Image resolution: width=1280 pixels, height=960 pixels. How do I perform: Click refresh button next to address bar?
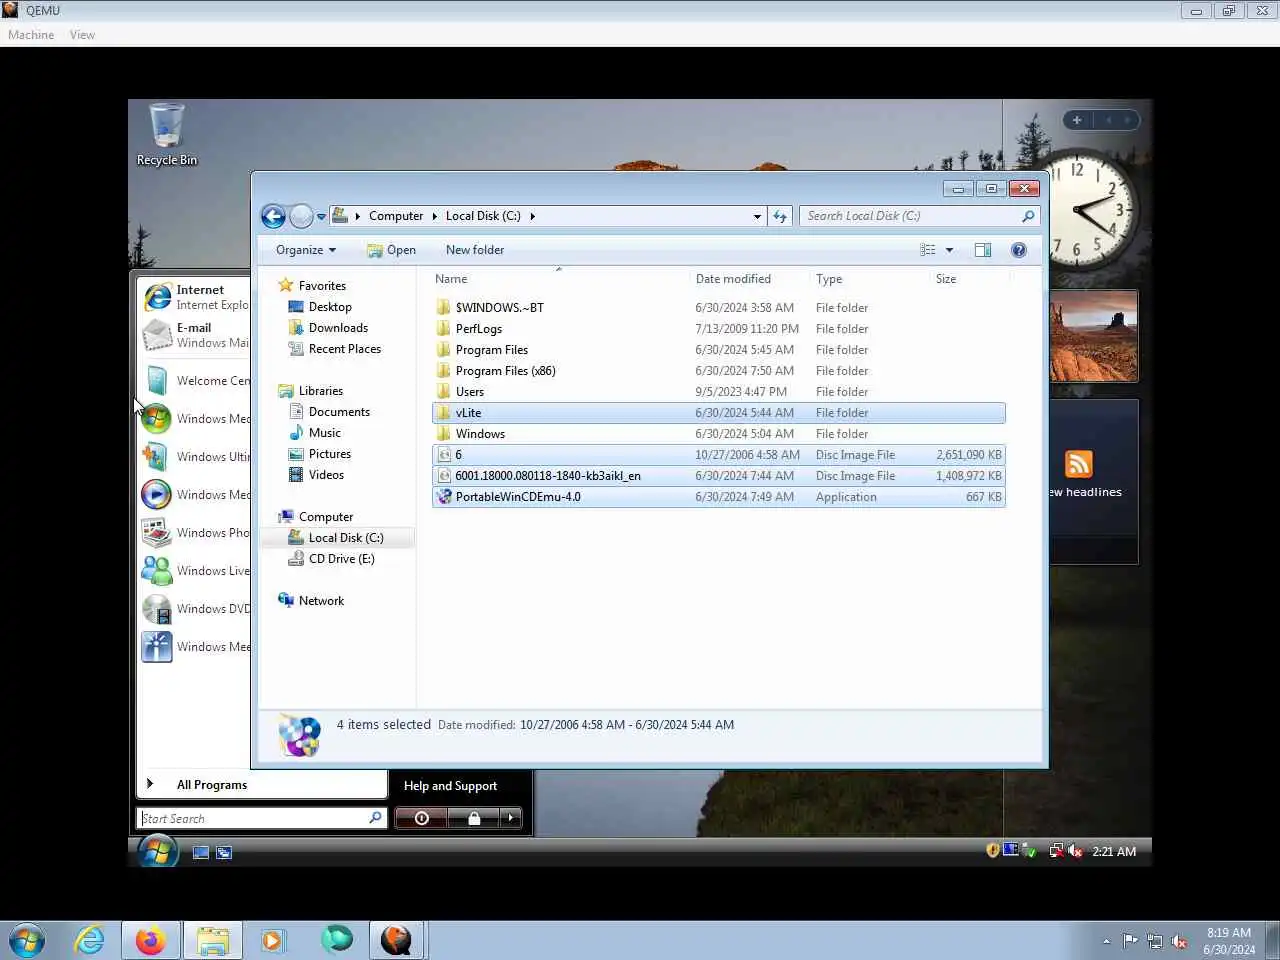pyautogui.click(x=780, y=216)
